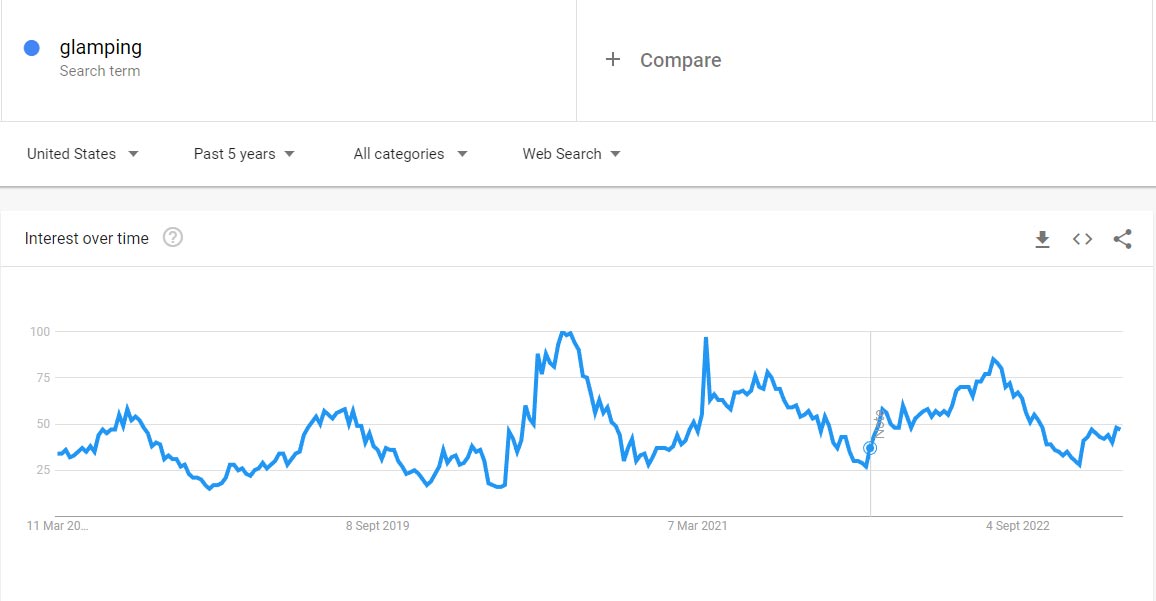Open the help tooltip question mark icon

(x=173, y=238)
